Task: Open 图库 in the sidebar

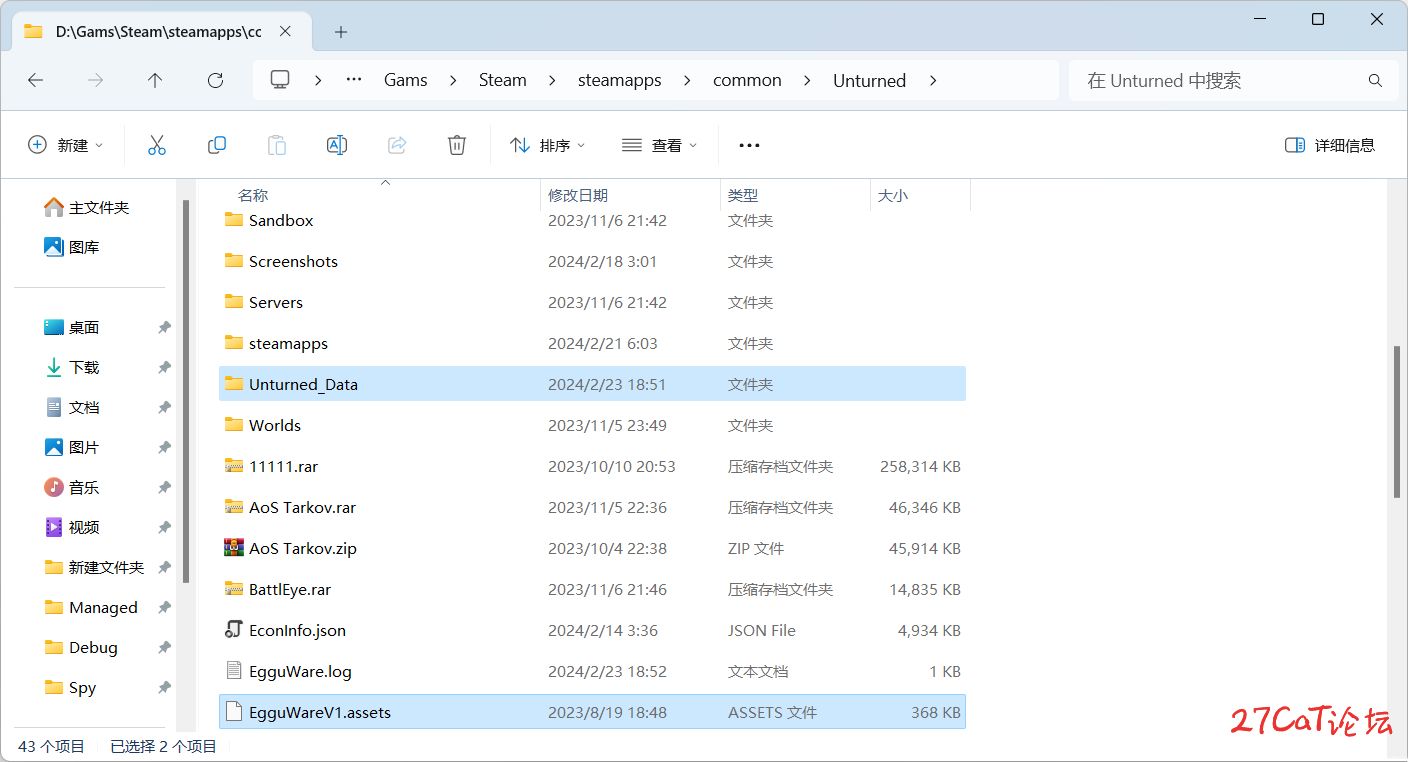Action: point(72,247)
